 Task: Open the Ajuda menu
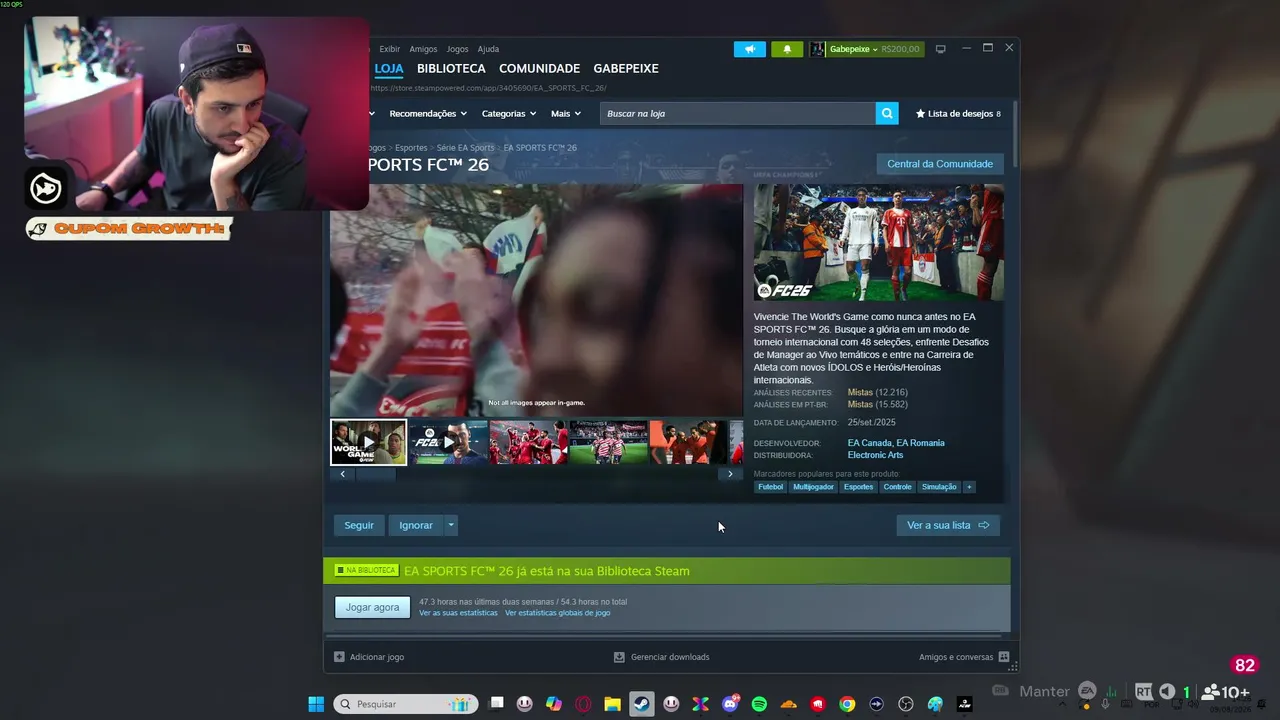click(x=488, y=49)
